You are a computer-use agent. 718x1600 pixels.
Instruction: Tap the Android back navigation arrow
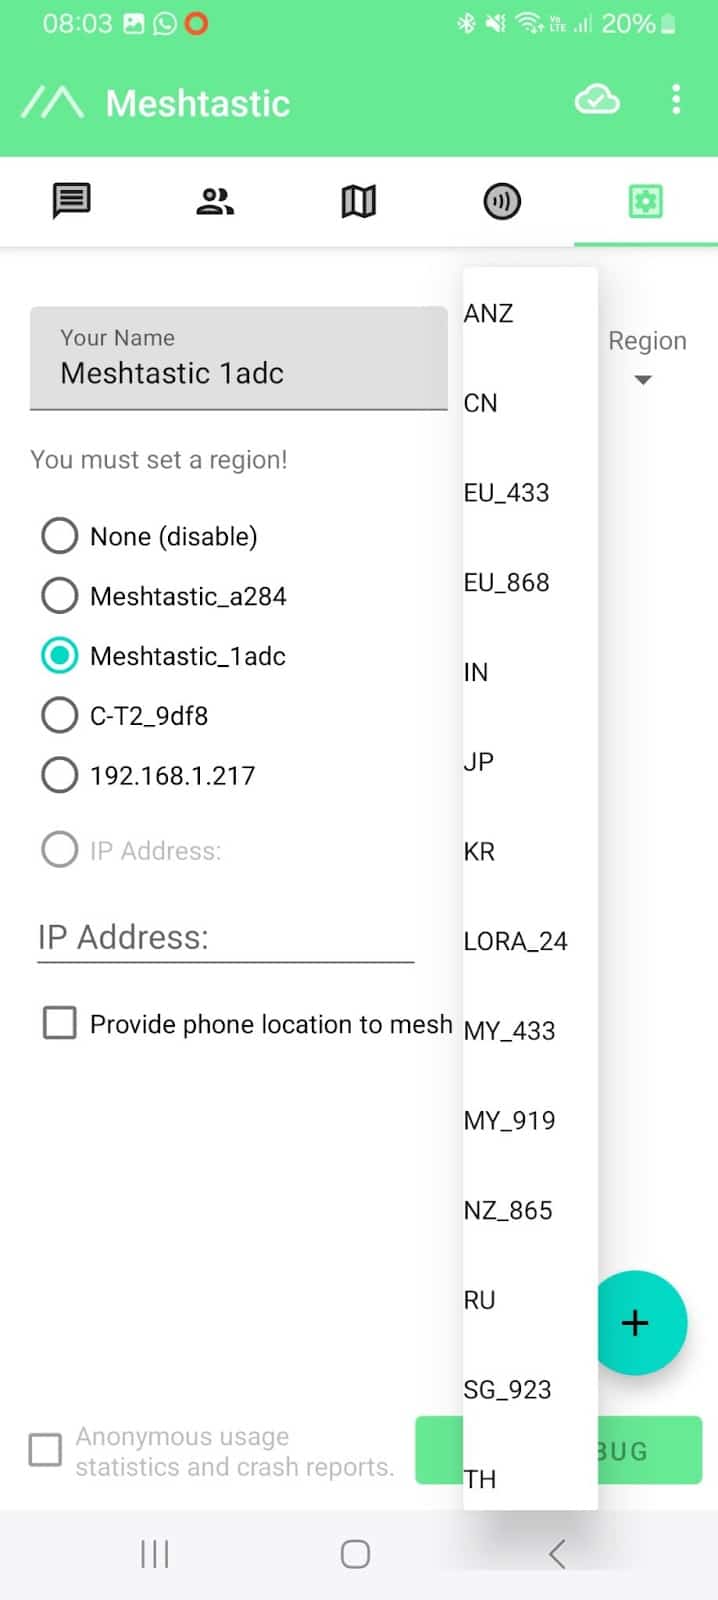click(557, 1553)
